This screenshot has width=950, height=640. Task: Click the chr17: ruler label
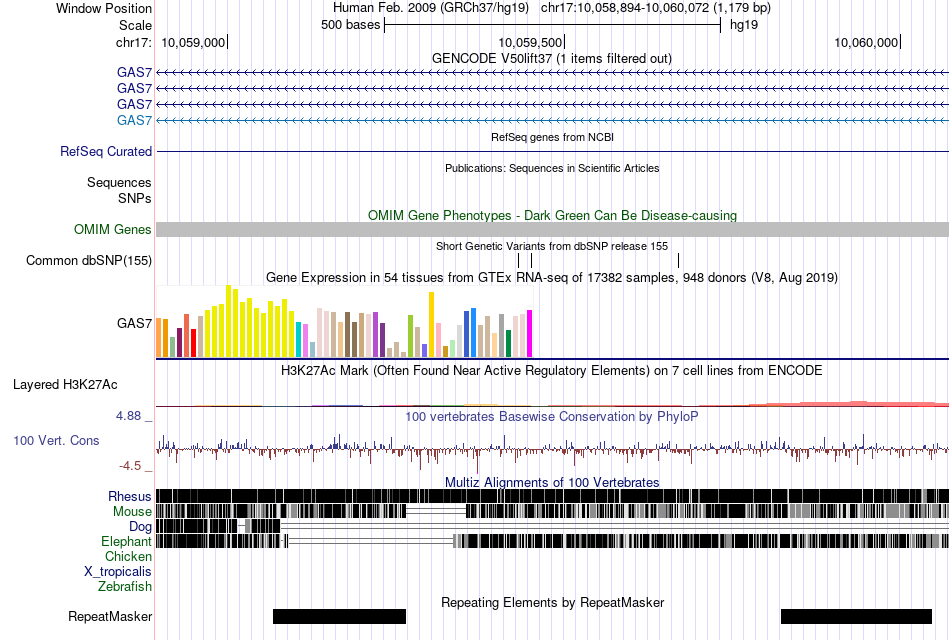(134, 42)
